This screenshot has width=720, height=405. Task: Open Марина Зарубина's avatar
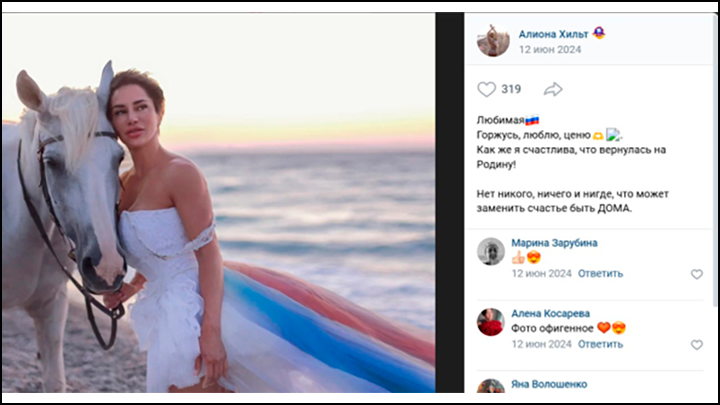point(490,251)
